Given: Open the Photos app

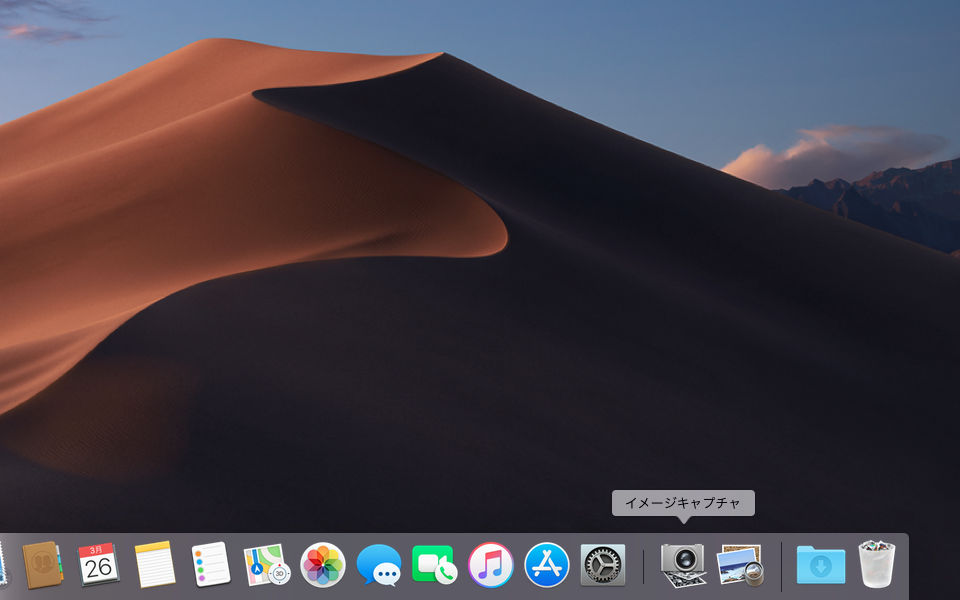Looking at the screenshot, I should click(323, 564).
